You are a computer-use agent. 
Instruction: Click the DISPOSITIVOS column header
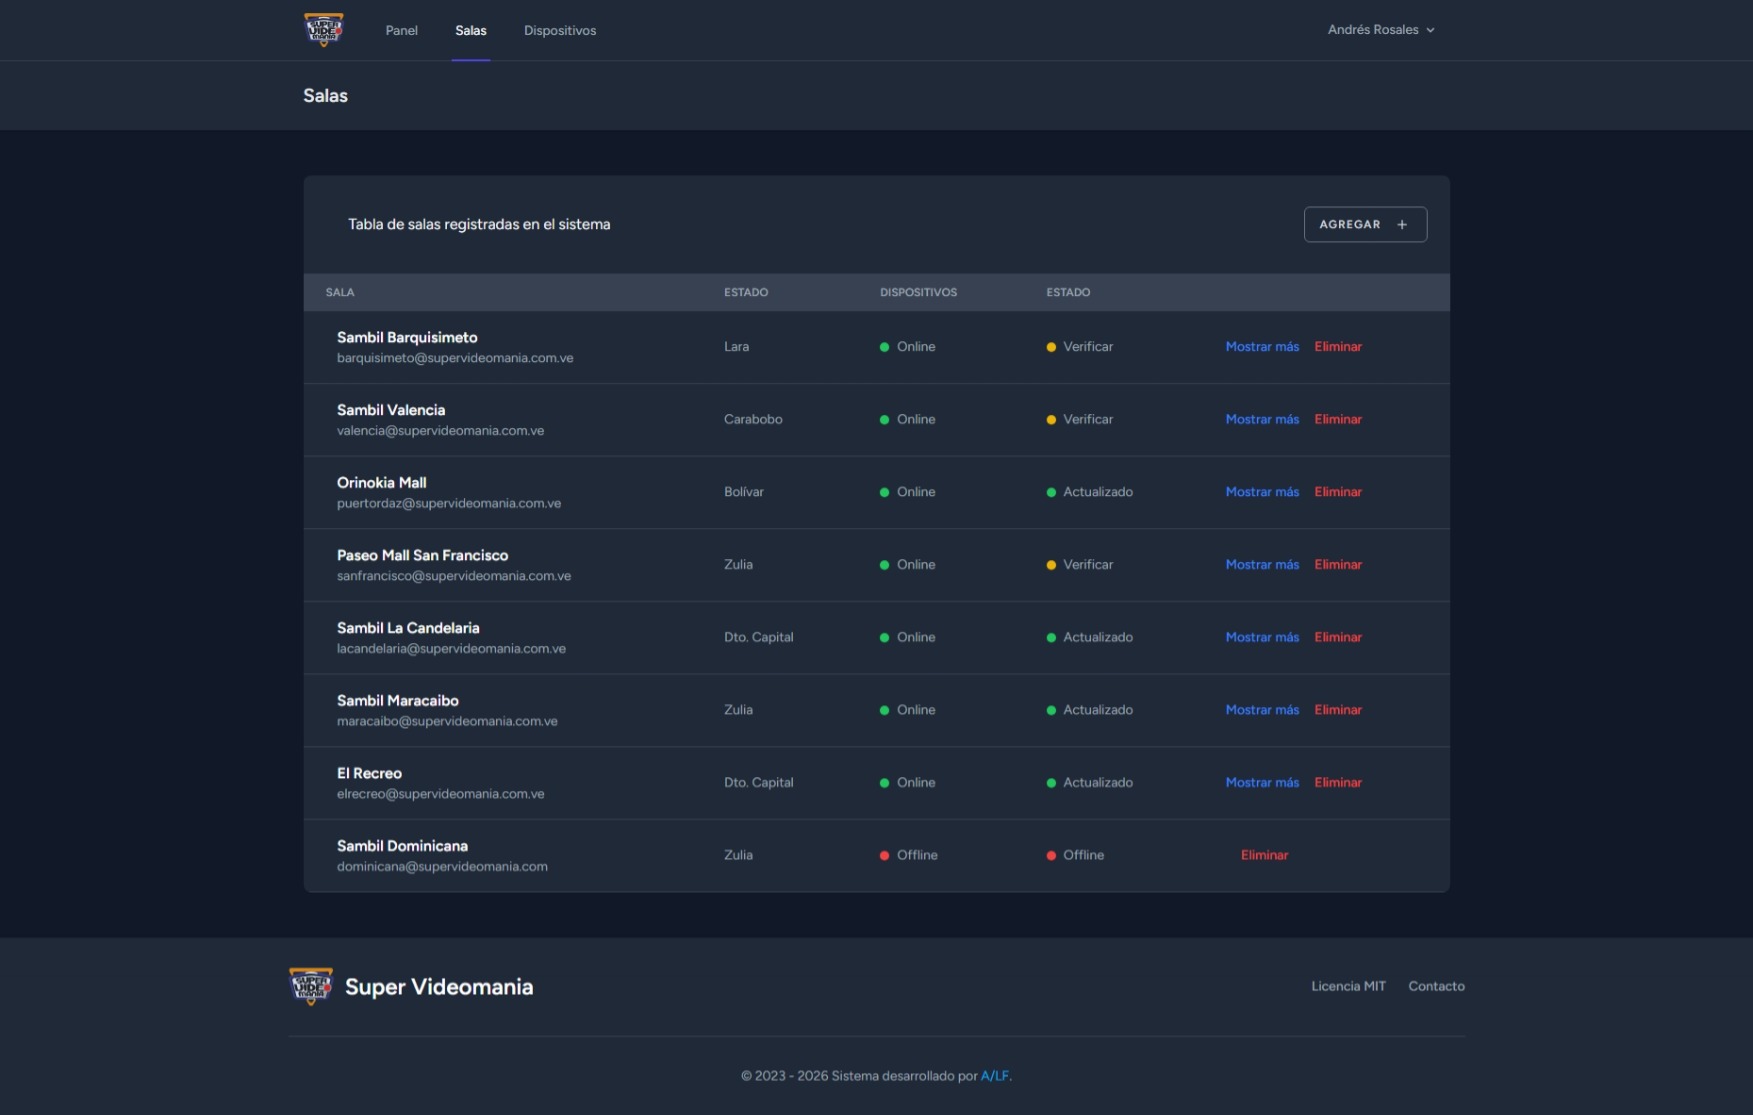click(918, 292)
